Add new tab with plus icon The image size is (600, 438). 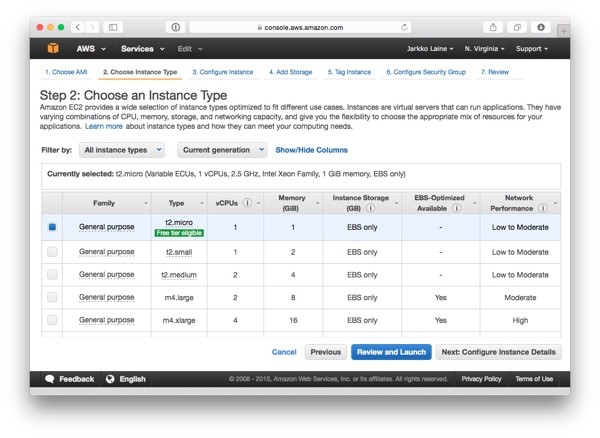coord(563,31)
